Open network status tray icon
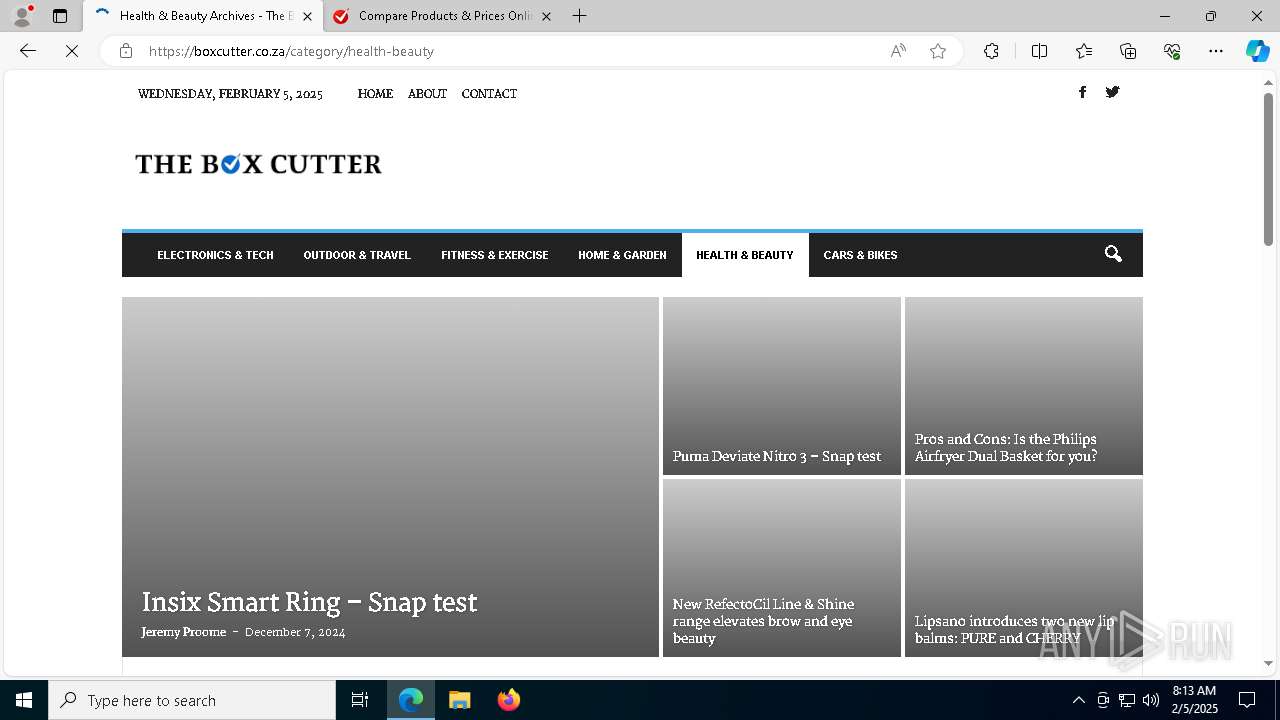 1126,700
